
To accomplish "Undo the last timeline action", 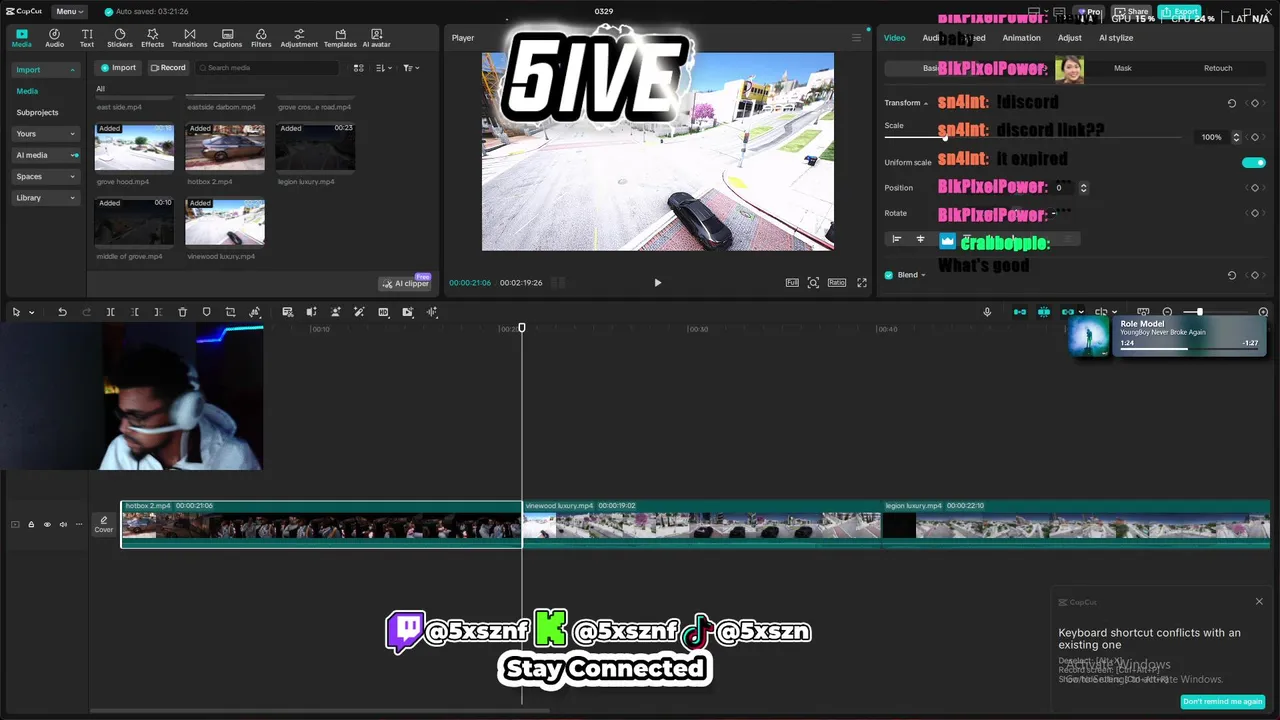I will click(x=62, y=312).
